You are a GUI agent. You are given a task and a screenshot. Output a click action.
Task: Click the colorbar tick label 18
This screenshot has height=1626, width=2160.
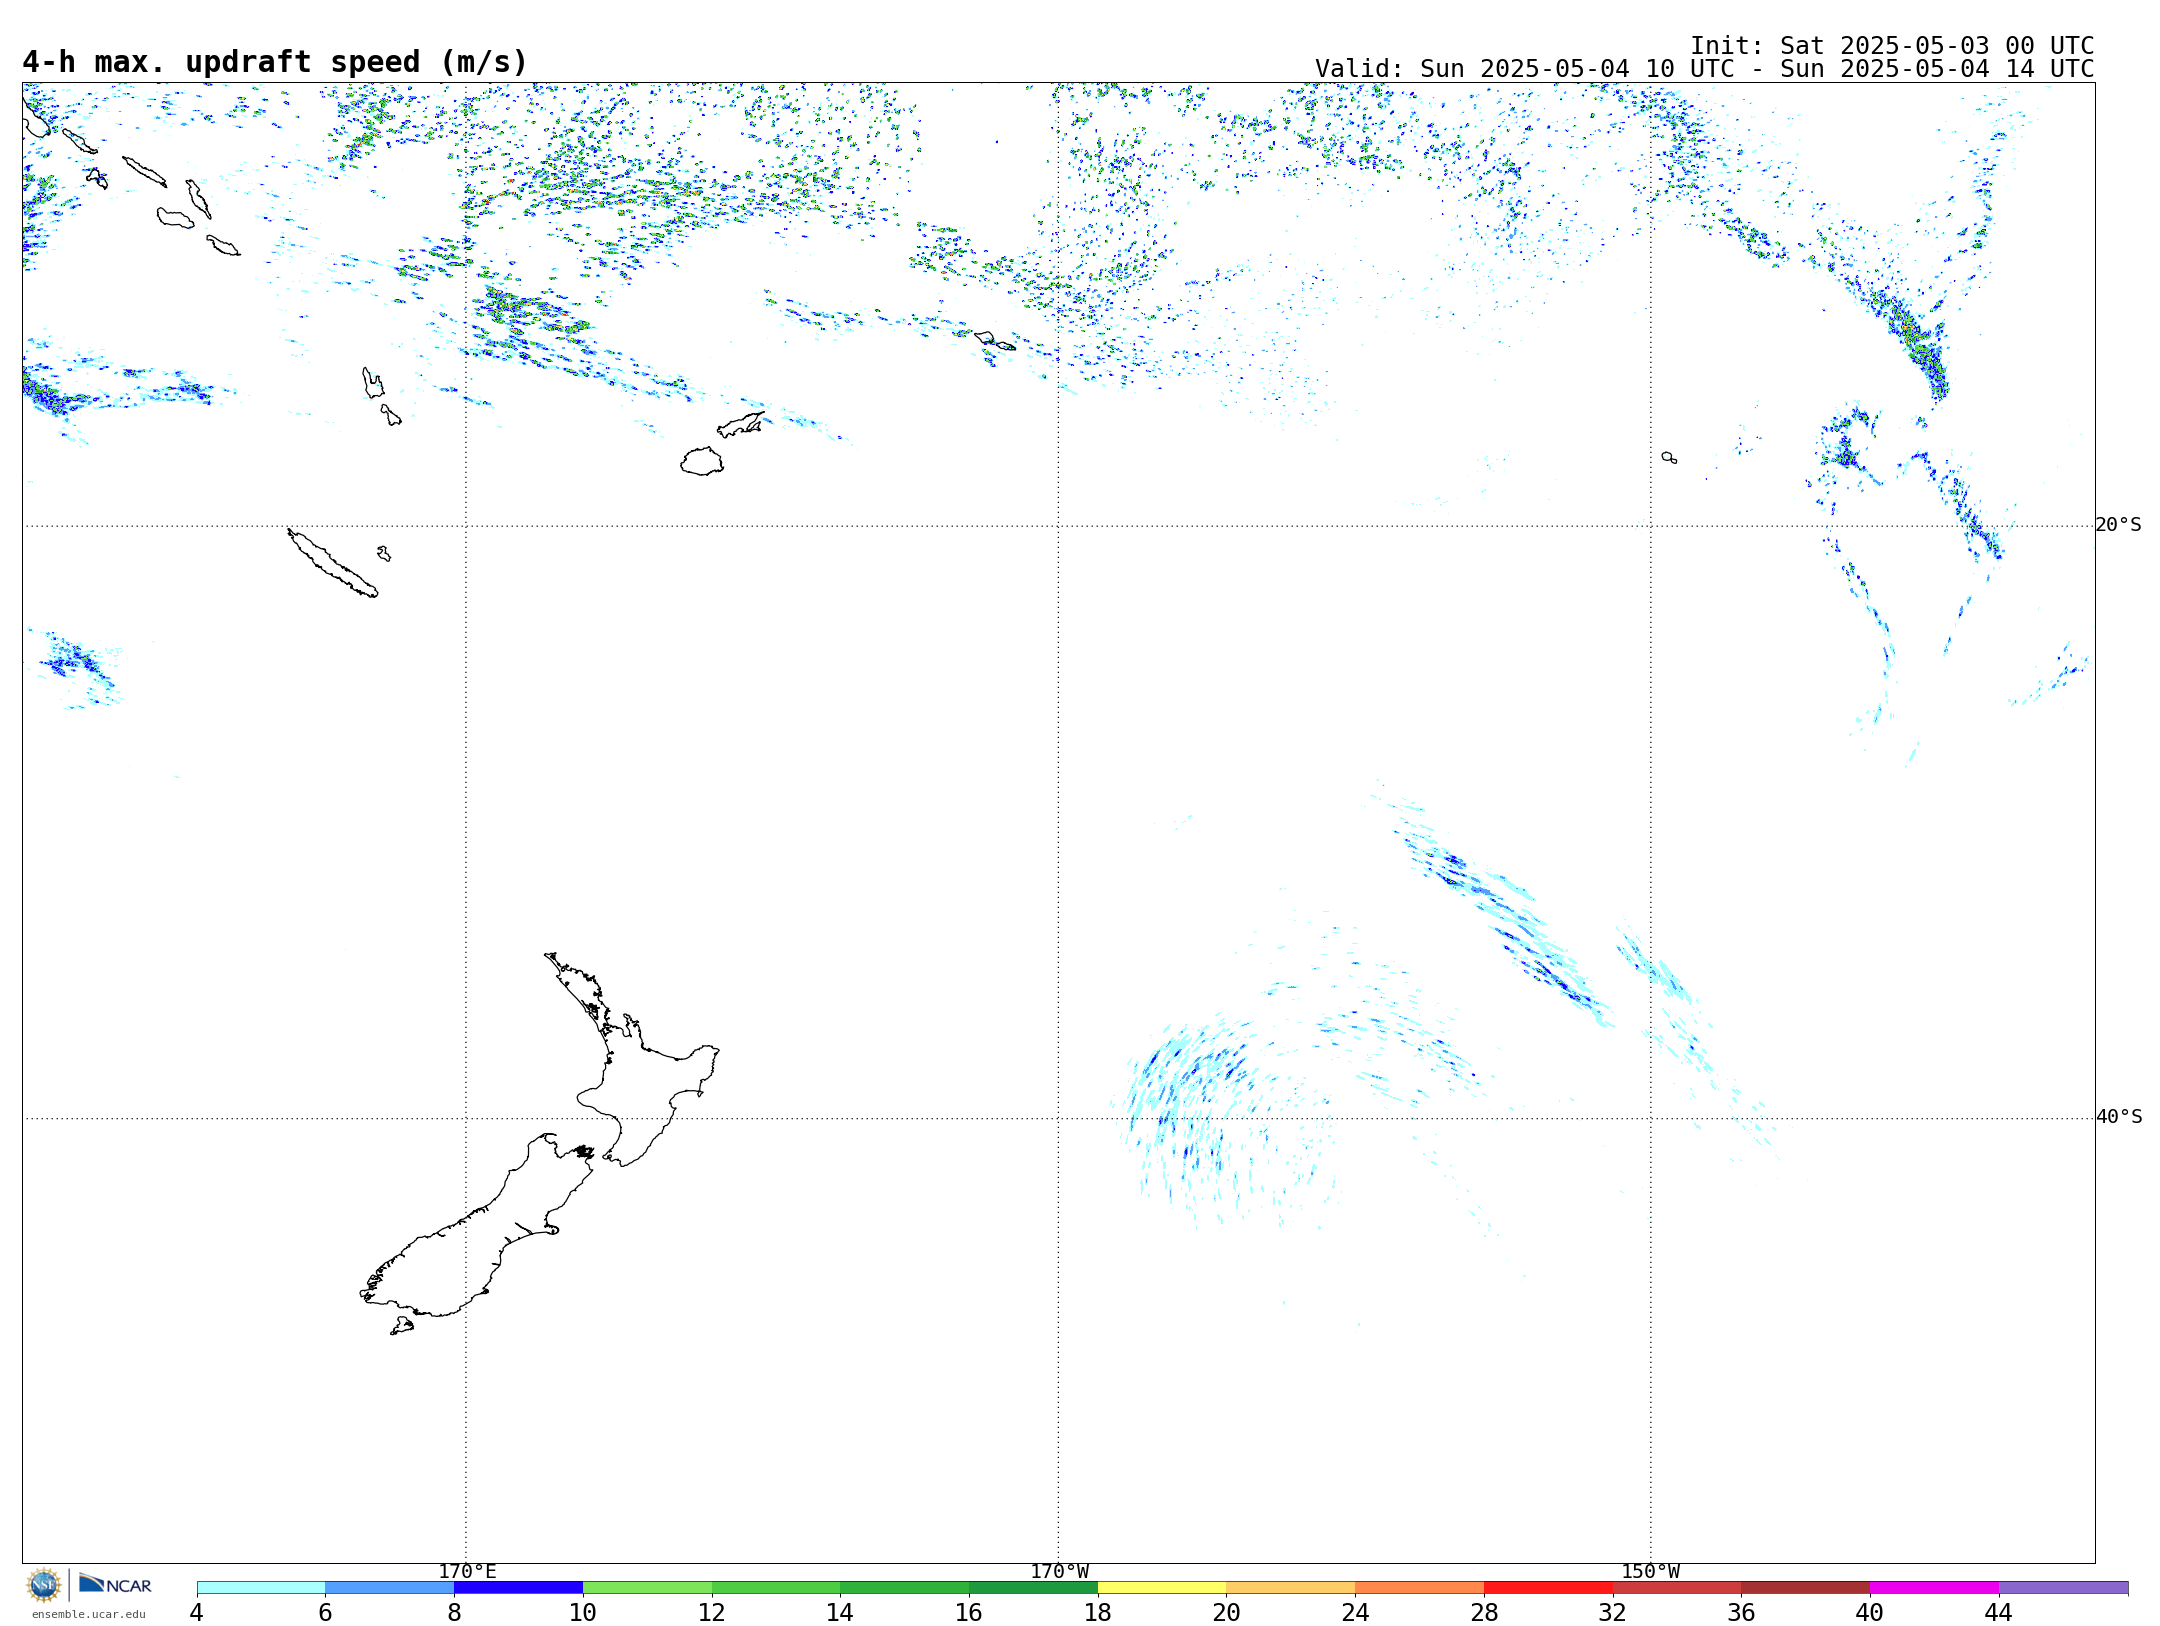point(1098,1613)
